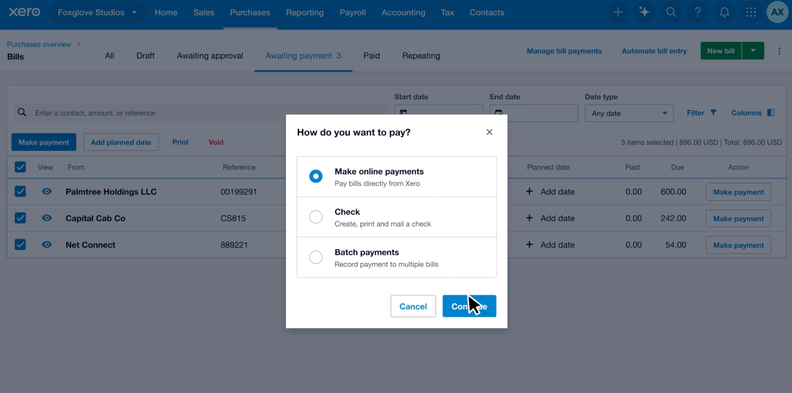The image size is (792, 393).
Task: Switch to the Repeating tab
Action: click(x=421, y=56)
